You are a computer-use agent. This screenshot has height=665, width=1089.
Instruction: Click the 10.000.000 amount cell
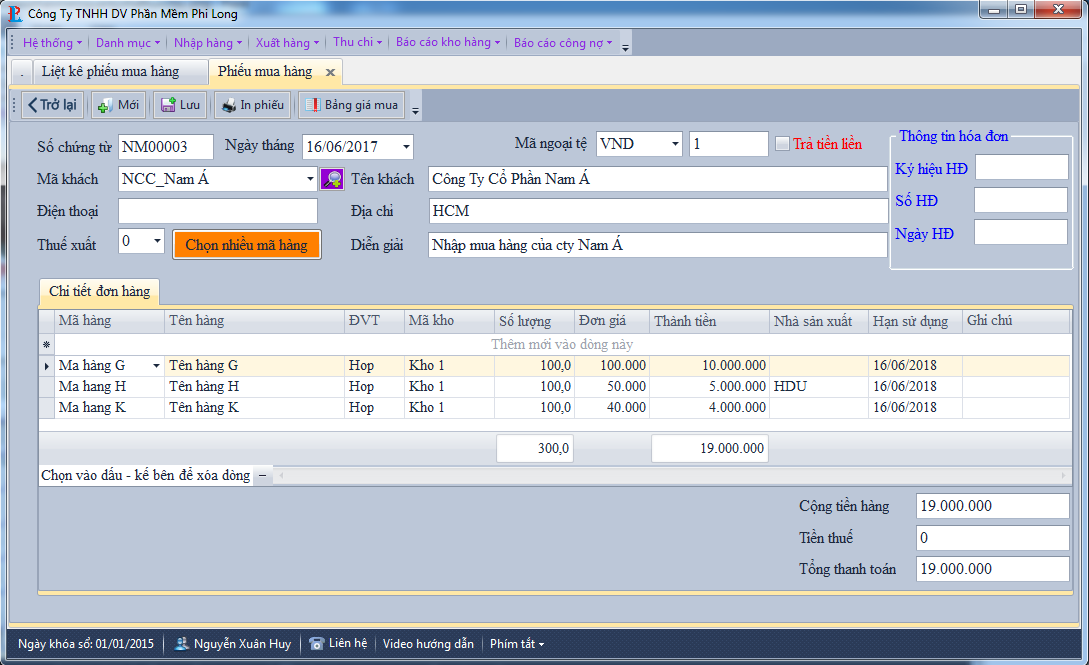pos(709,365)
